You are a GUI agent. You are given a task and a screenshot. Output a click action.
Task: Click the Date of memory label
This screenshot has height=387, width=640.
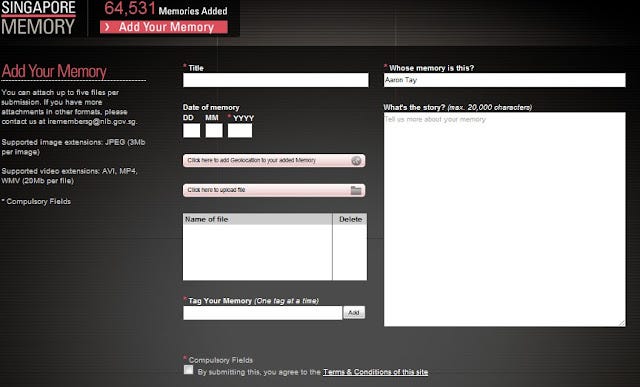tap(211, 107)
